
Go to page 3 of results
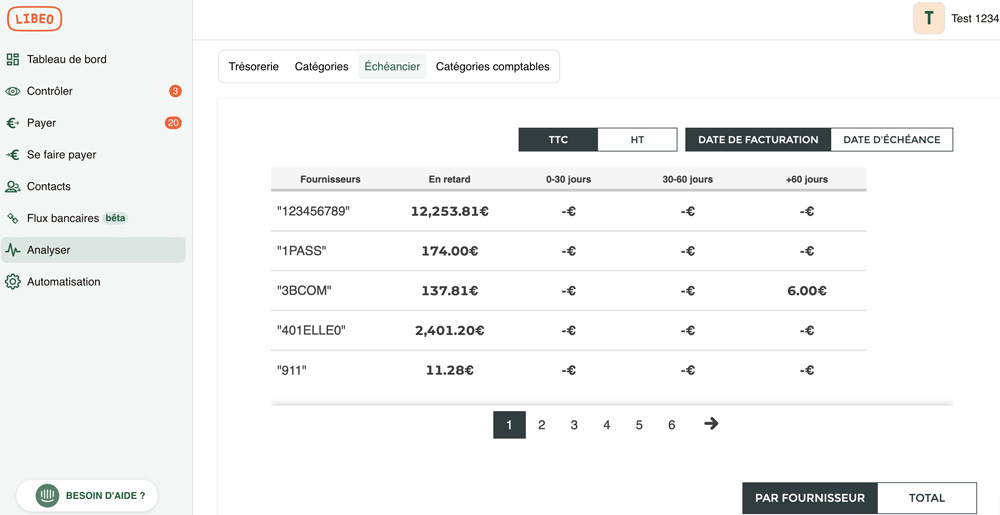574,425
